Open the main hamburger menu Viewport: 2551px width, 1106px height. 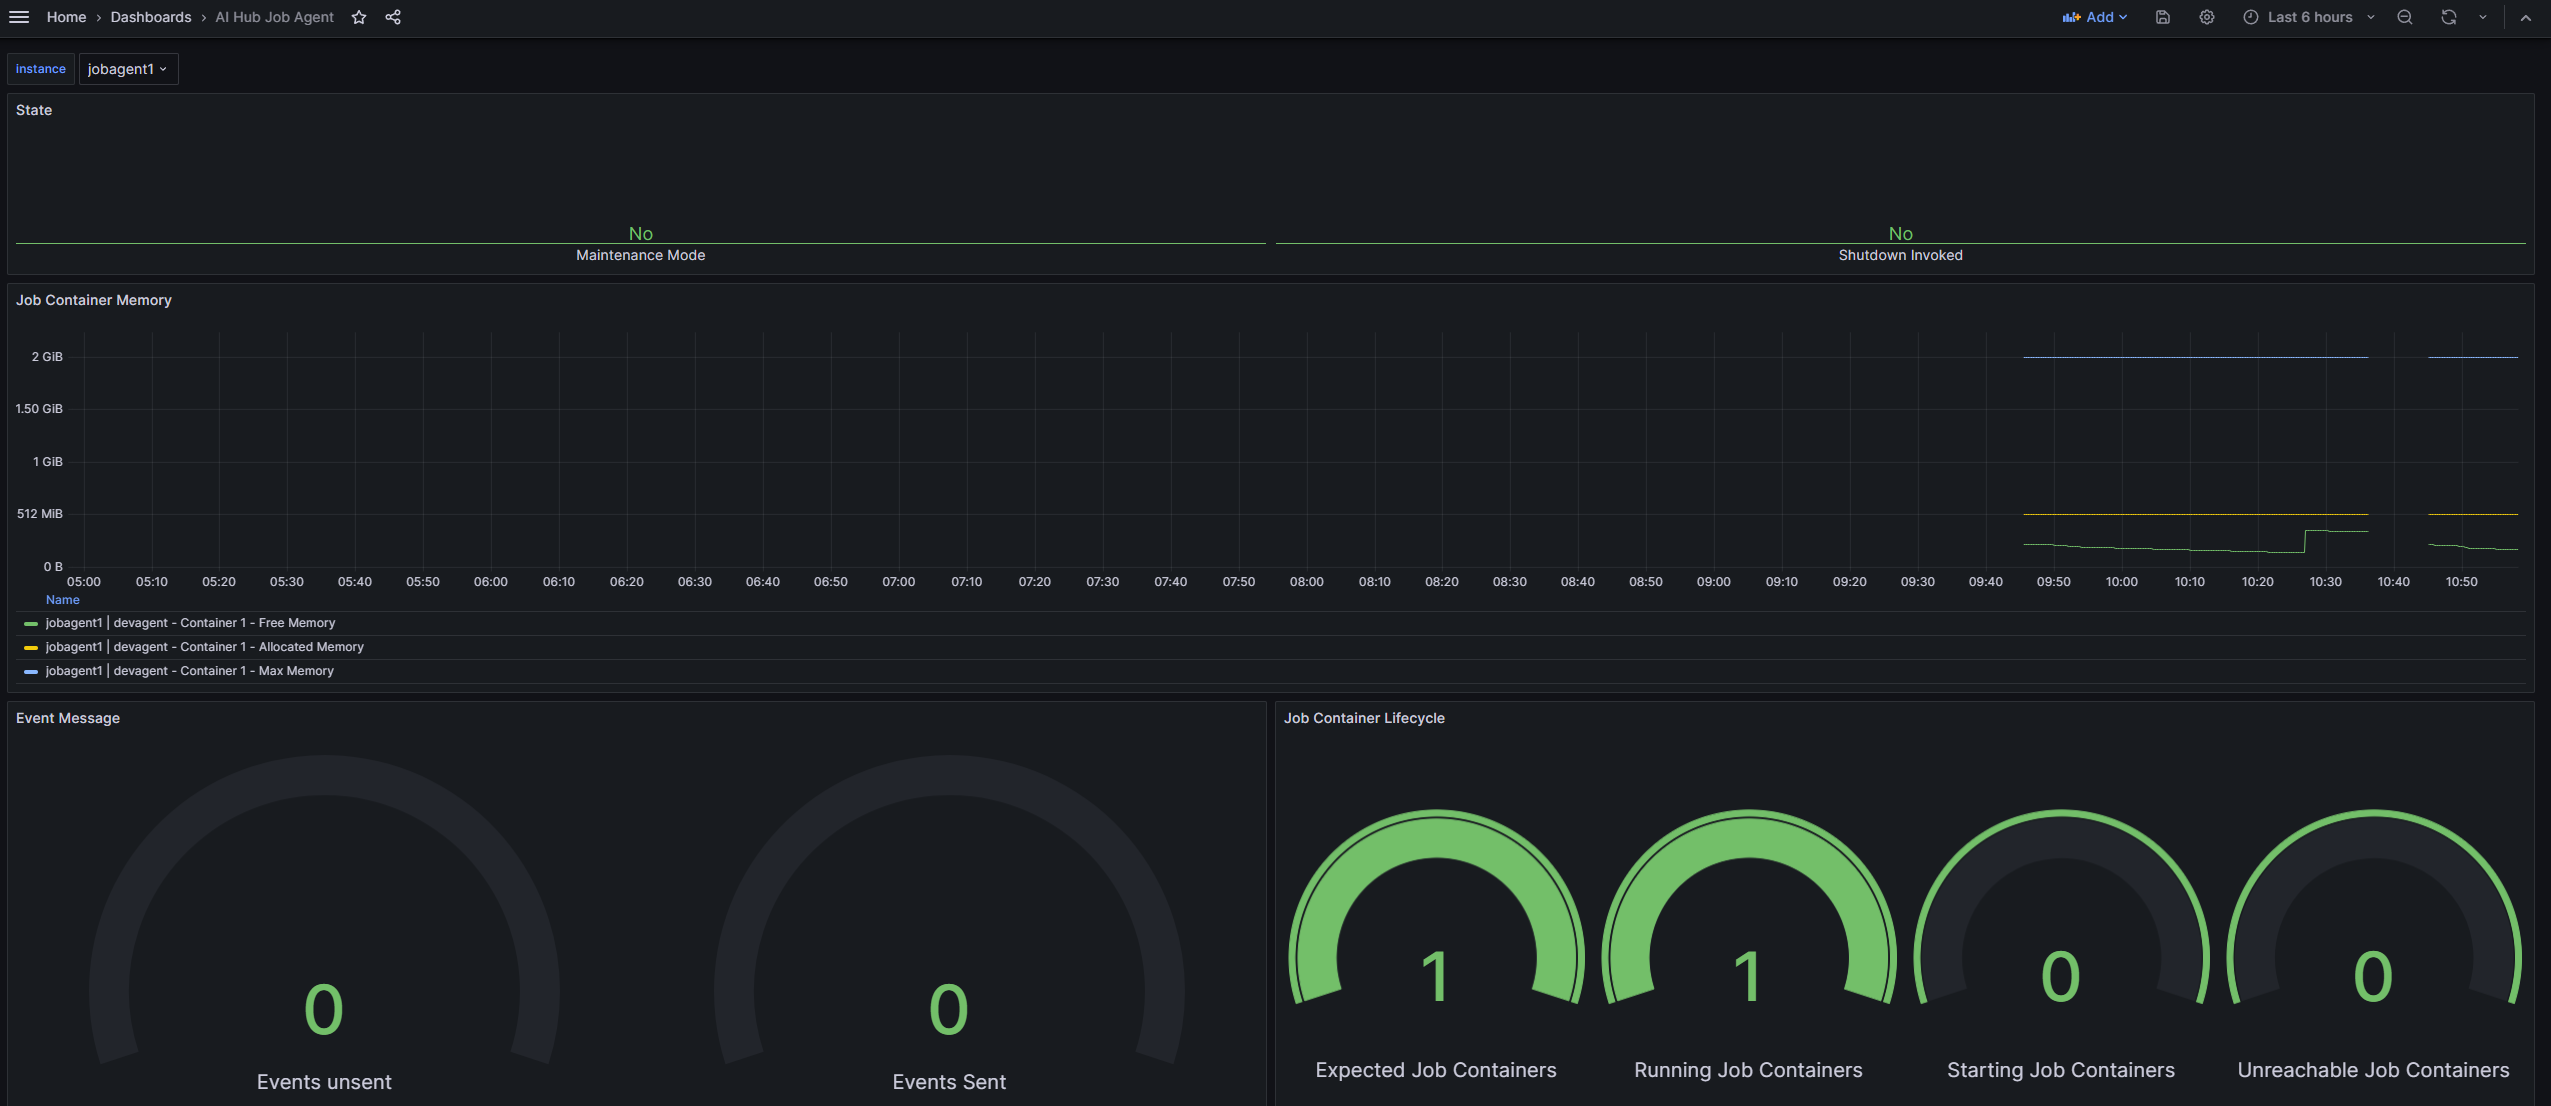(x=19, y=17)
